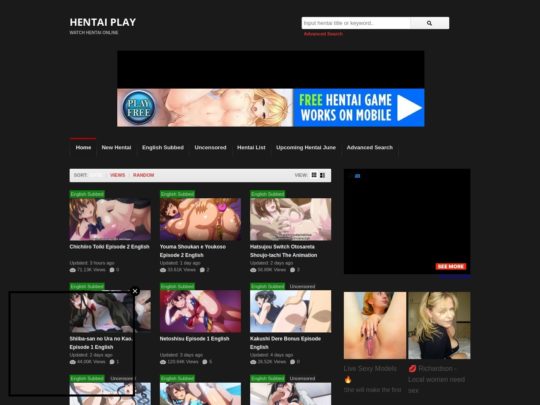Click the SEE MORE button in sidebar
Viewport: 540px width, 405px height.
(451, 266)
